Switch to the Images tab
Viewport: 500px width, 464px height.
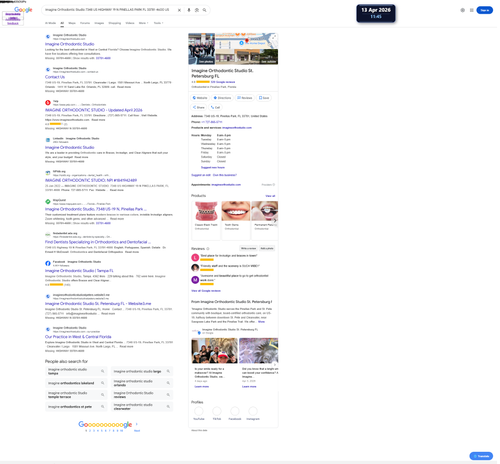[99, 23]
